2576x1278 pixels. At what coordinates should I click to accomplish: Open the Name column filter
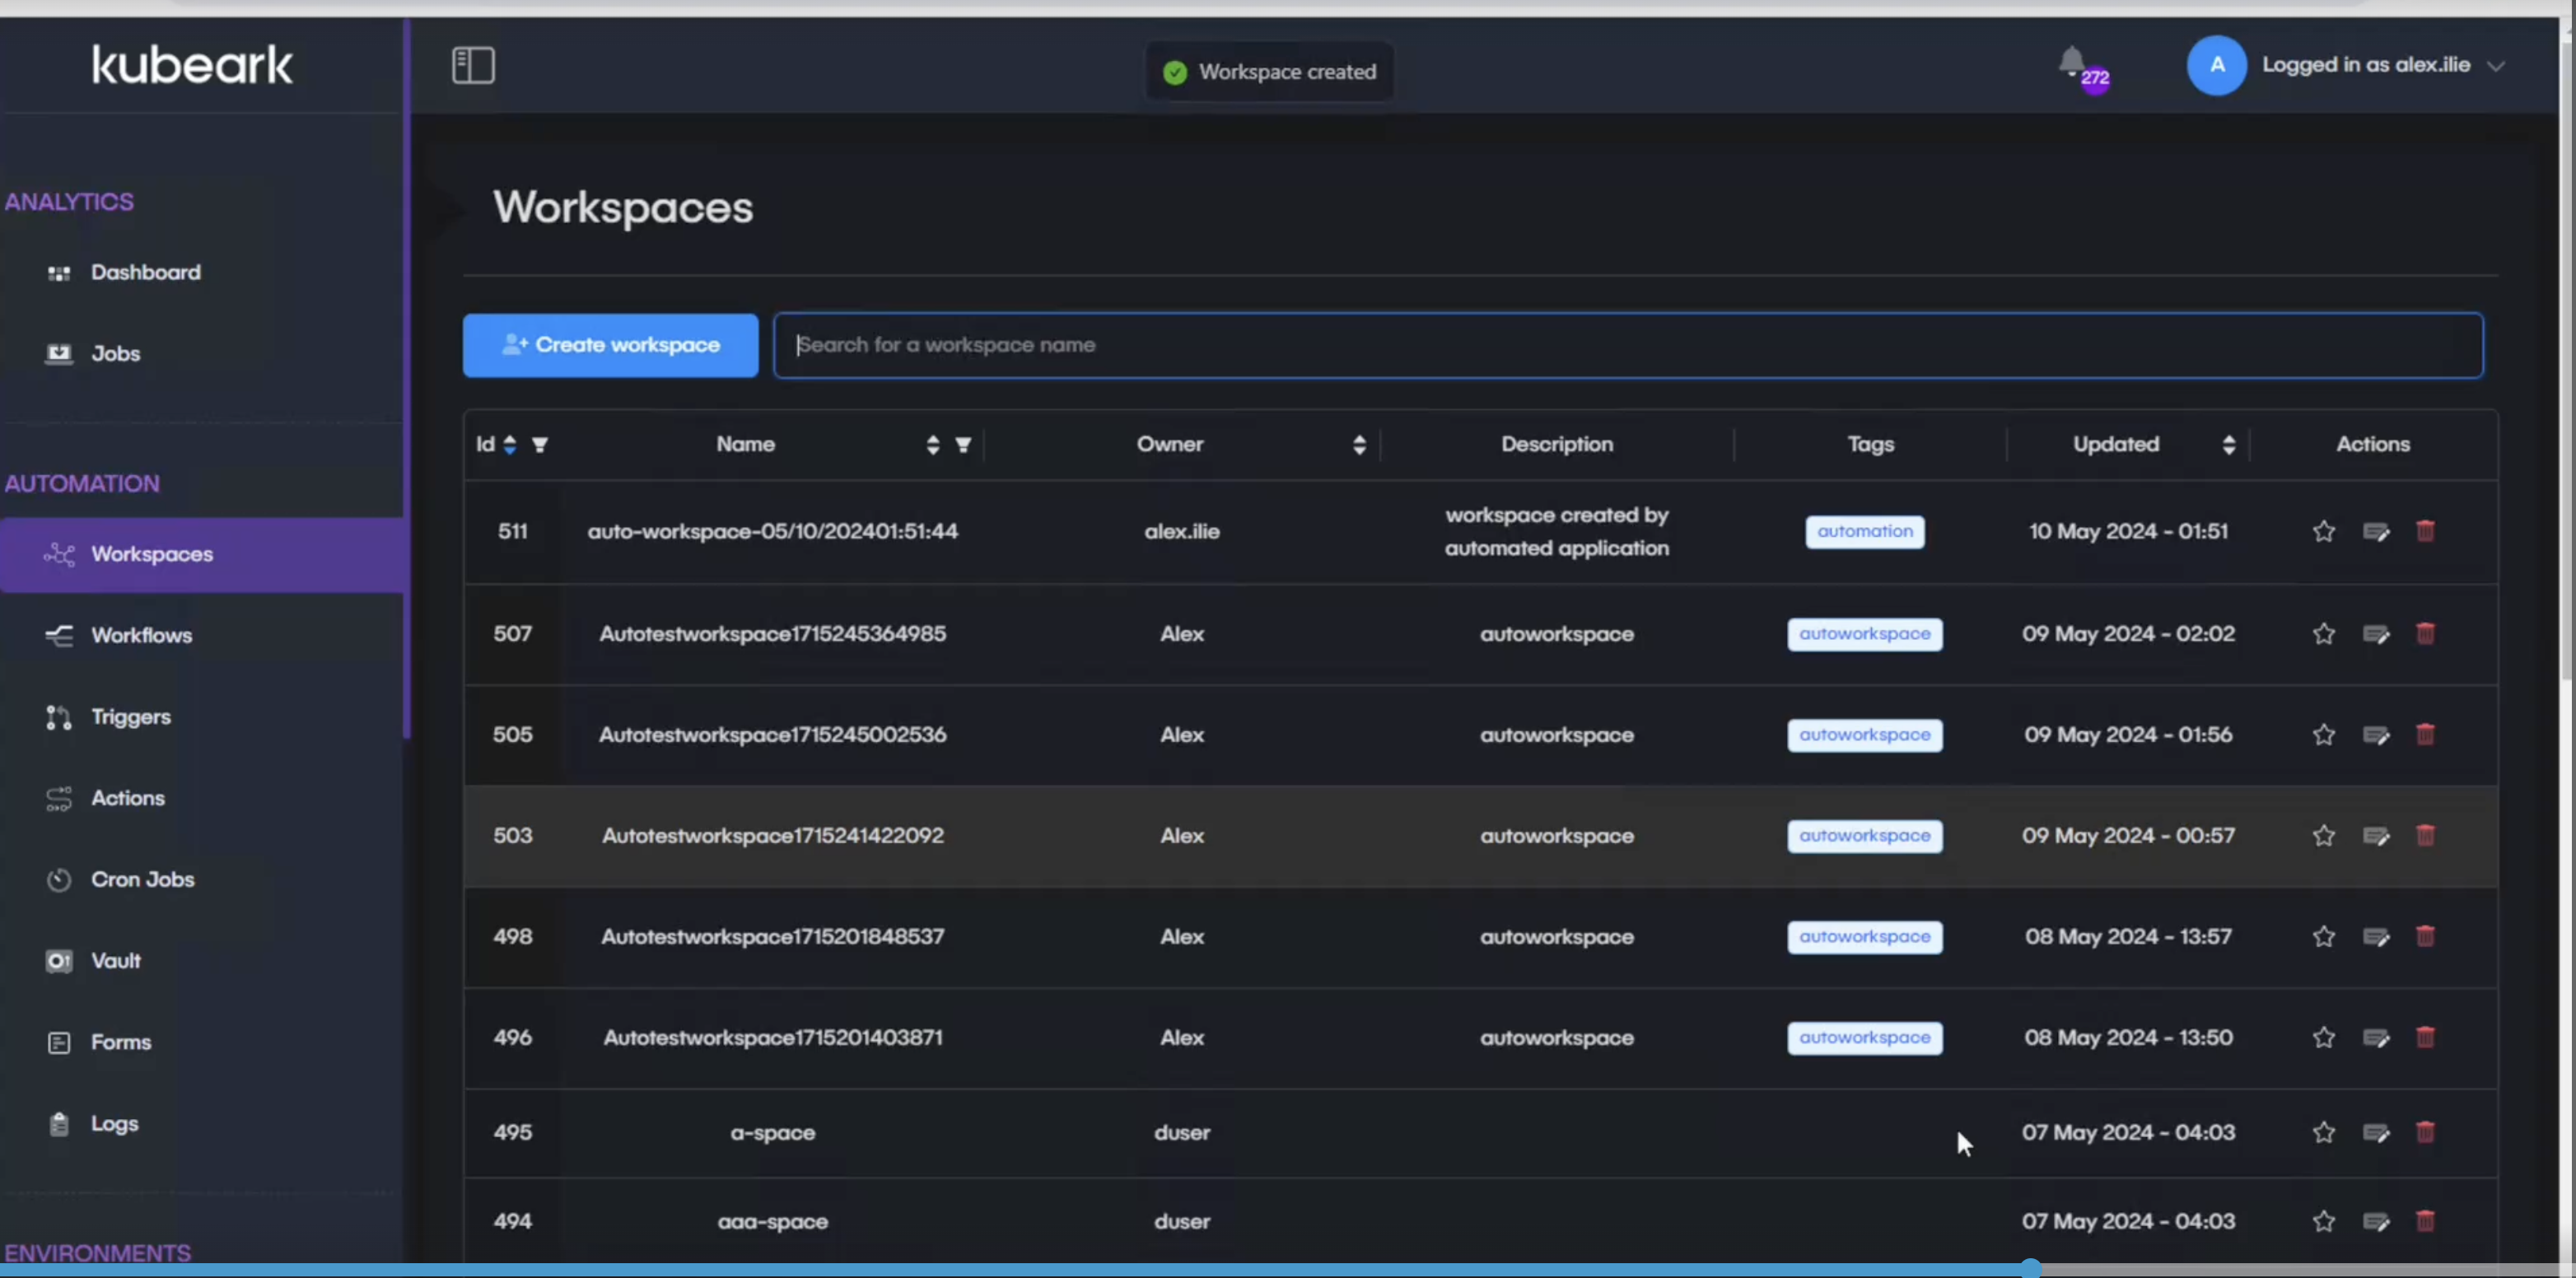tap(963, 445)
